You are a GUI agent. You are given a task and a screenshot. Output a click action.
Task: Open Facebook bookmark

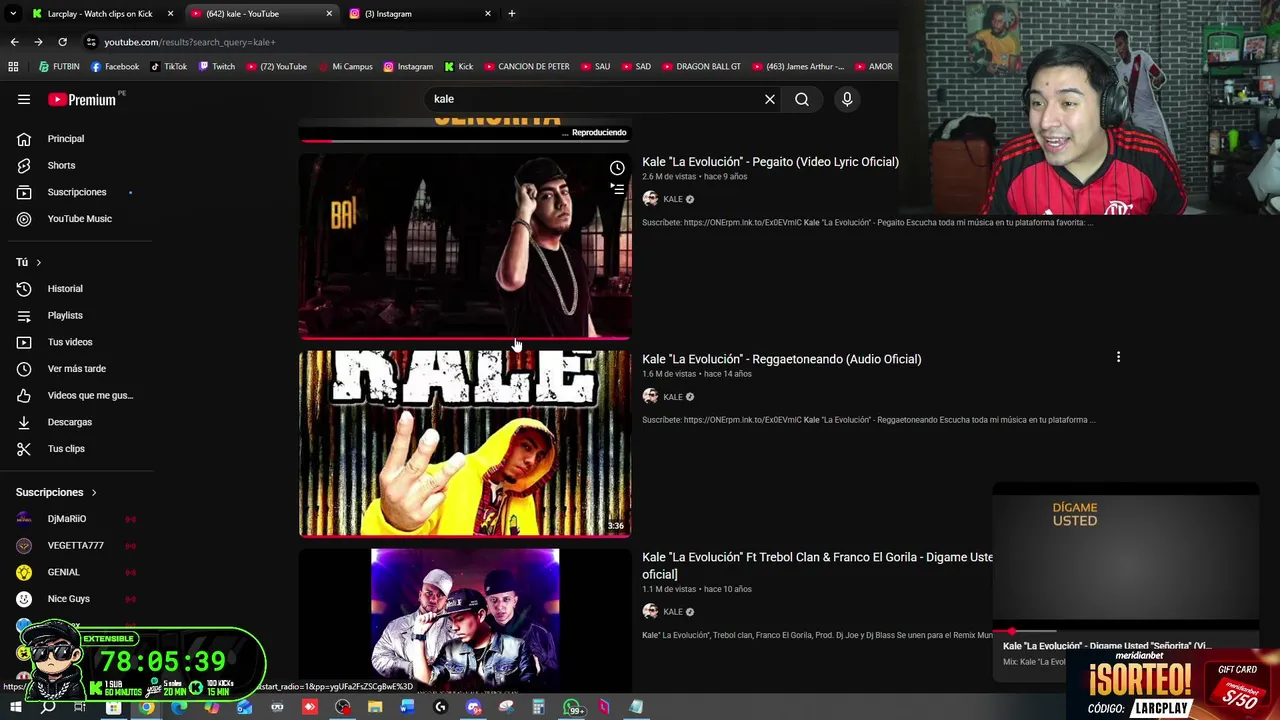pyautogui.click(x=115, y=67)
